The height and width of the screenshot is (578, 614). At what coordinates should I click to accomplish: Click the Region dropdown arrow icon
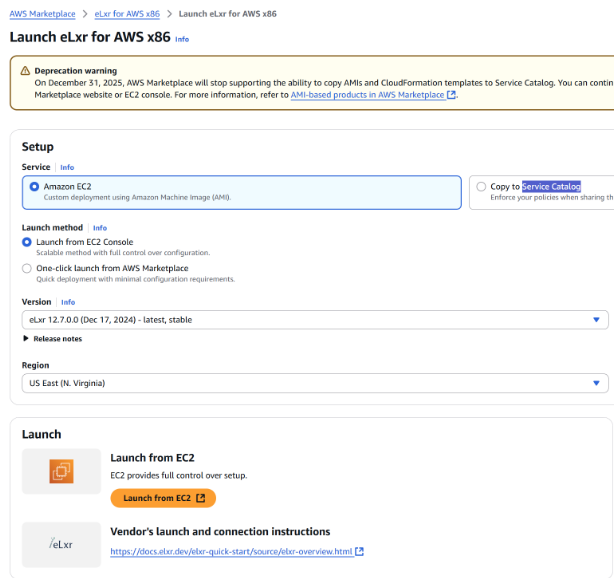[x=597, y=383]
